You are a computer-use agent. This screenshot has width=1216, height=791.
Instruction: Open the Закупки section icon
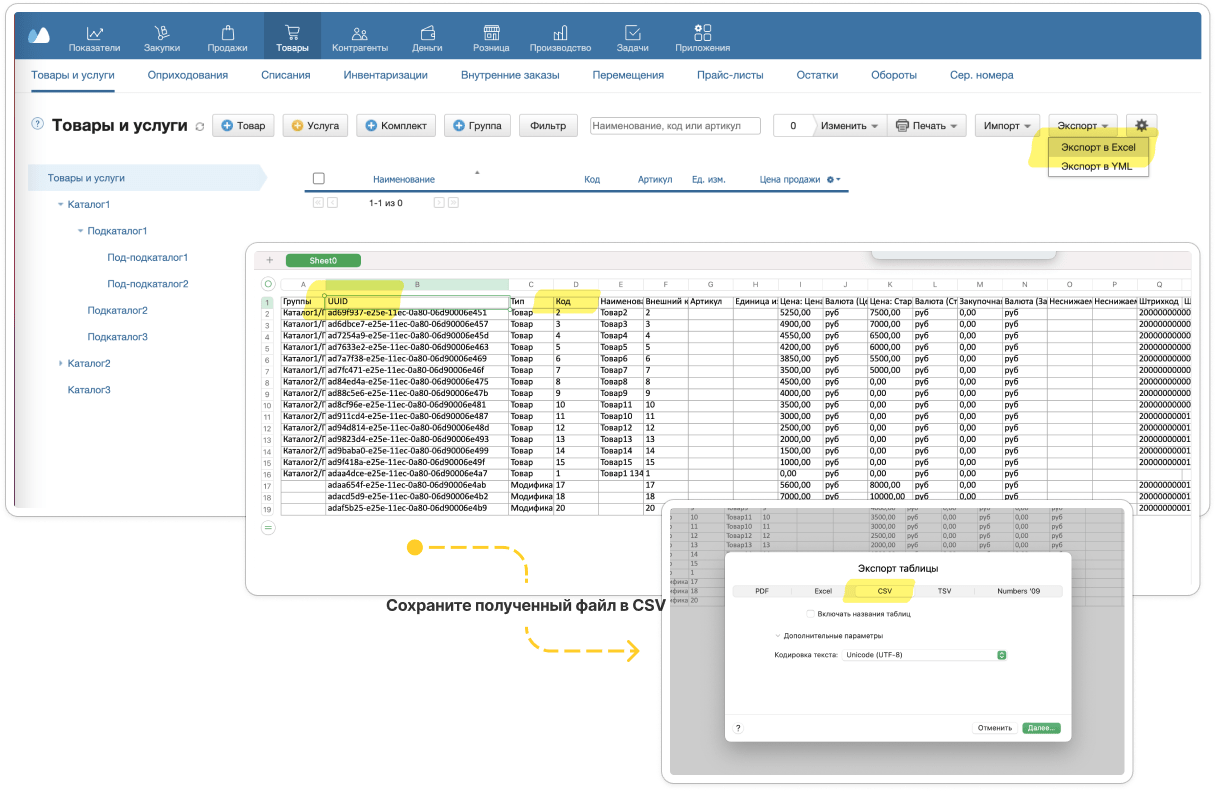pyautogui.click(x=162, y=38)
